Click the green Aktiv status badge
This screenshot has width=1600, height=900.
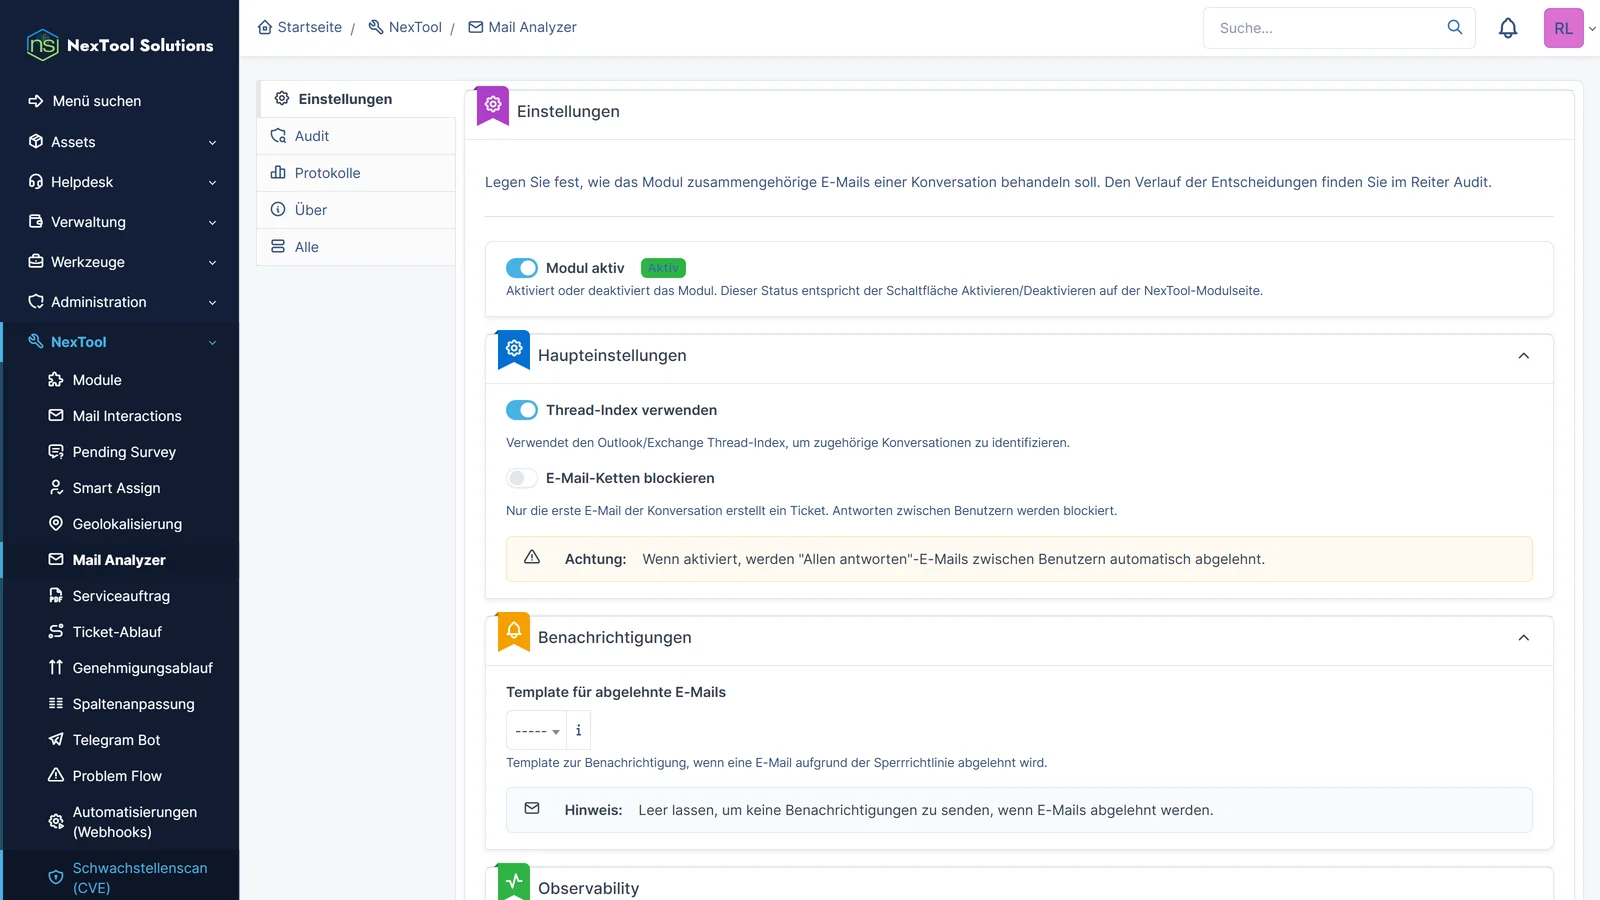pos(663,268)
